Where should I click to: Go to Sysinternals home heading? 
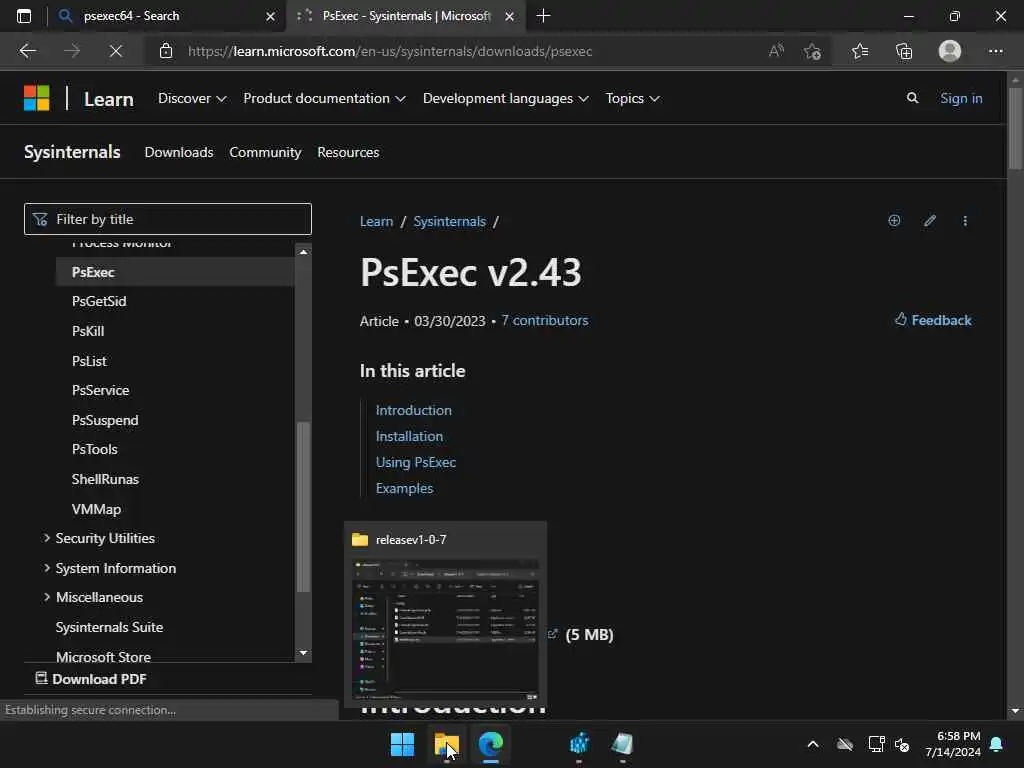tap(72, 152)
